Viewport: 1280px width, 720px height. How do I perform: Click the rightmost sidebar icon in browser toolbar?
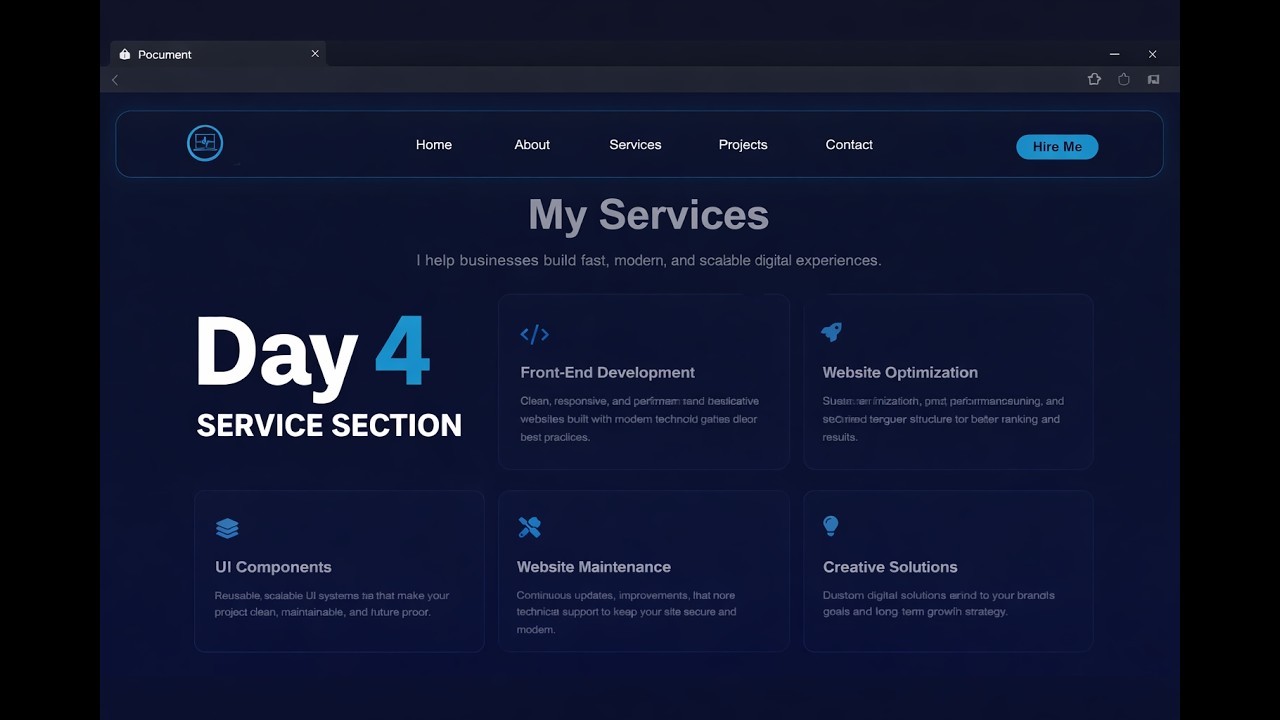click(1153, 79)
